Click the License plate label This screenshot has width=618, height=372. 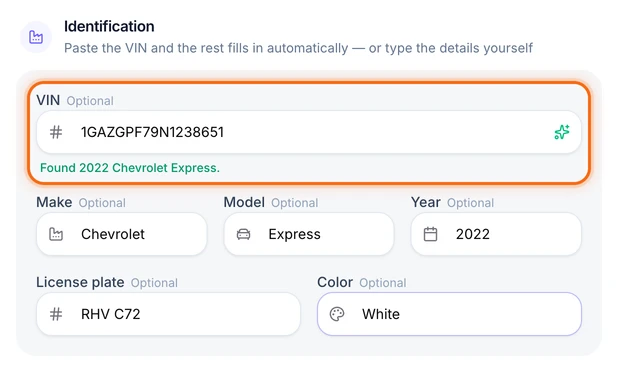tap(80, 282)
